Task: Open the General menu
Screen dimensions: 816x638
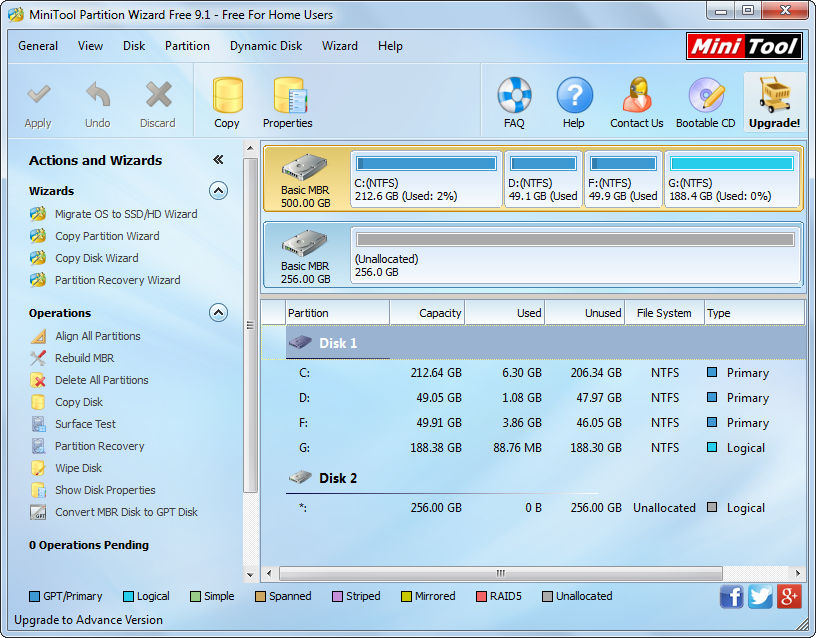Action: [x=38, y=46]
